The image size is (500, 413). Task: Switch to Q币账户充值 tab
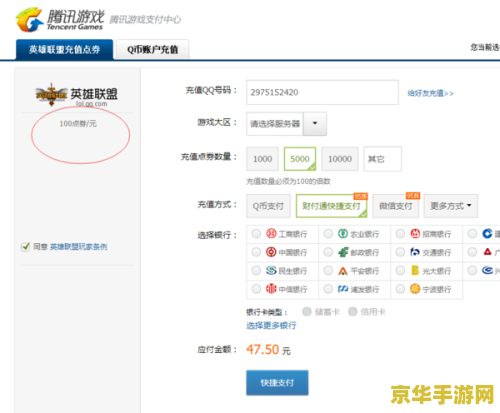pyautogui.click(x=153, y=49)
